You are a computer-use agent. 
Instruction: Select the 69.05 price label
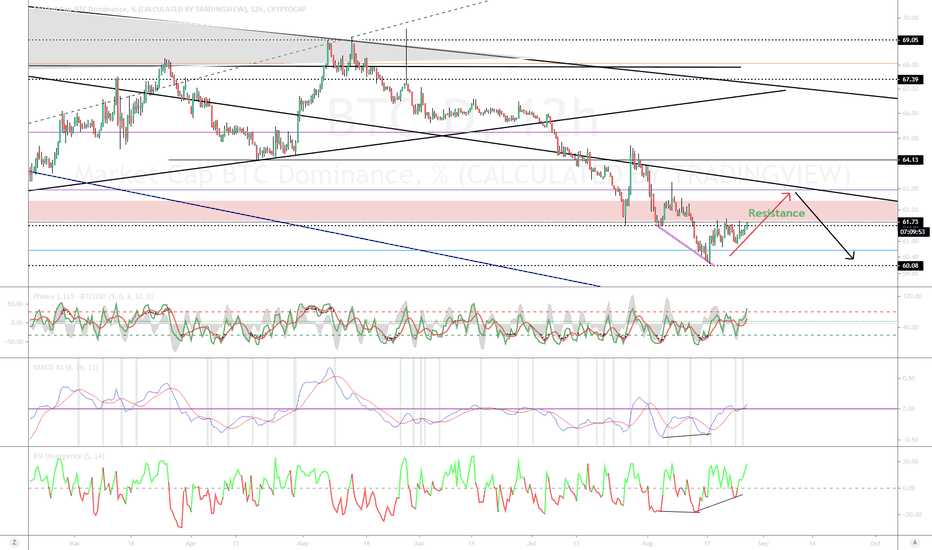pos(911,40)
